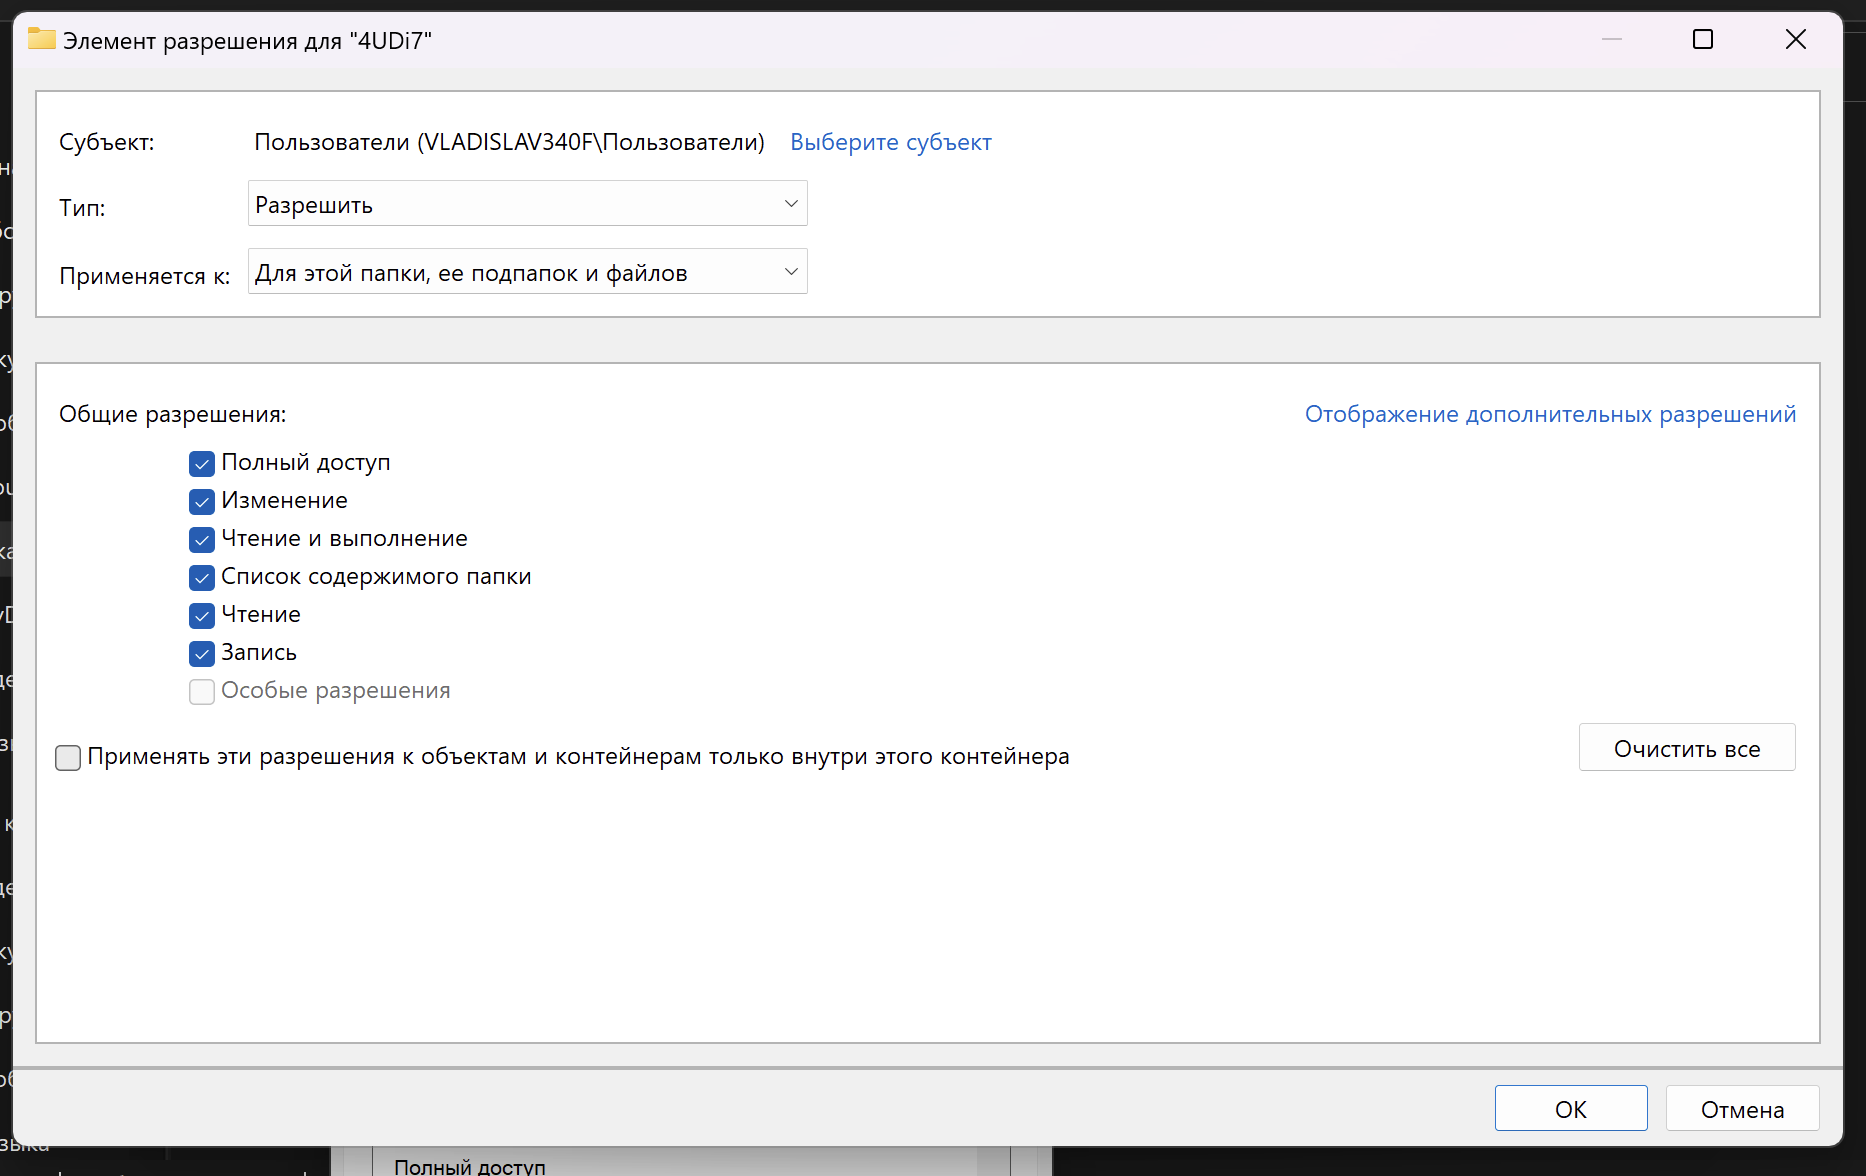This screenshot has height=1176, width=1866.
Task: Toggle "Список содержимого папки" checkbox
Action: coord(202,578)
